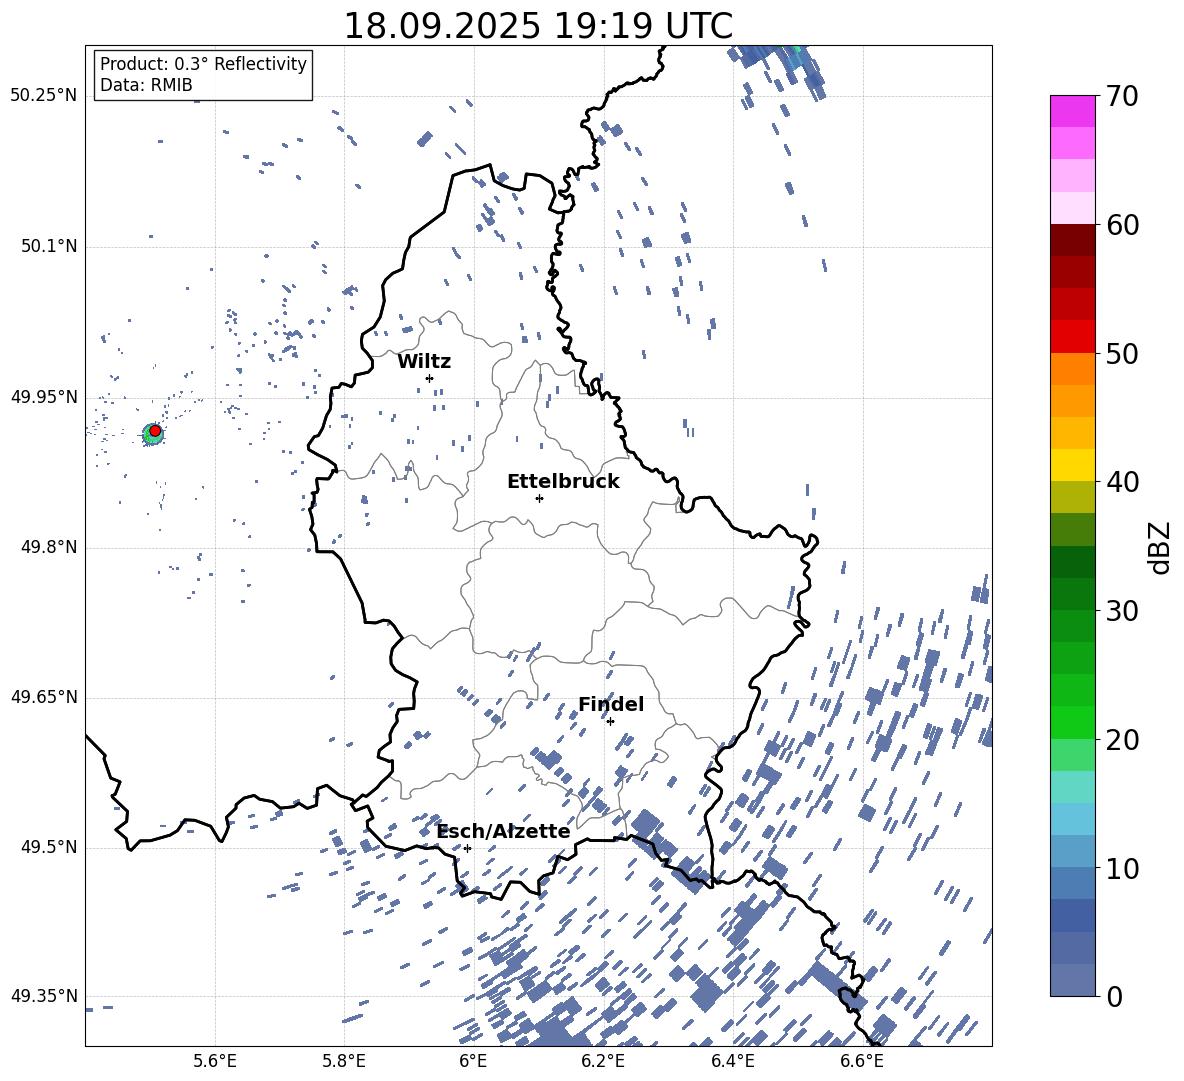The width and height of the screenshot is (1184, 1081).
Task: Pick the bright red swatch just above 50 dBZ
Action: coord(1072,337)
